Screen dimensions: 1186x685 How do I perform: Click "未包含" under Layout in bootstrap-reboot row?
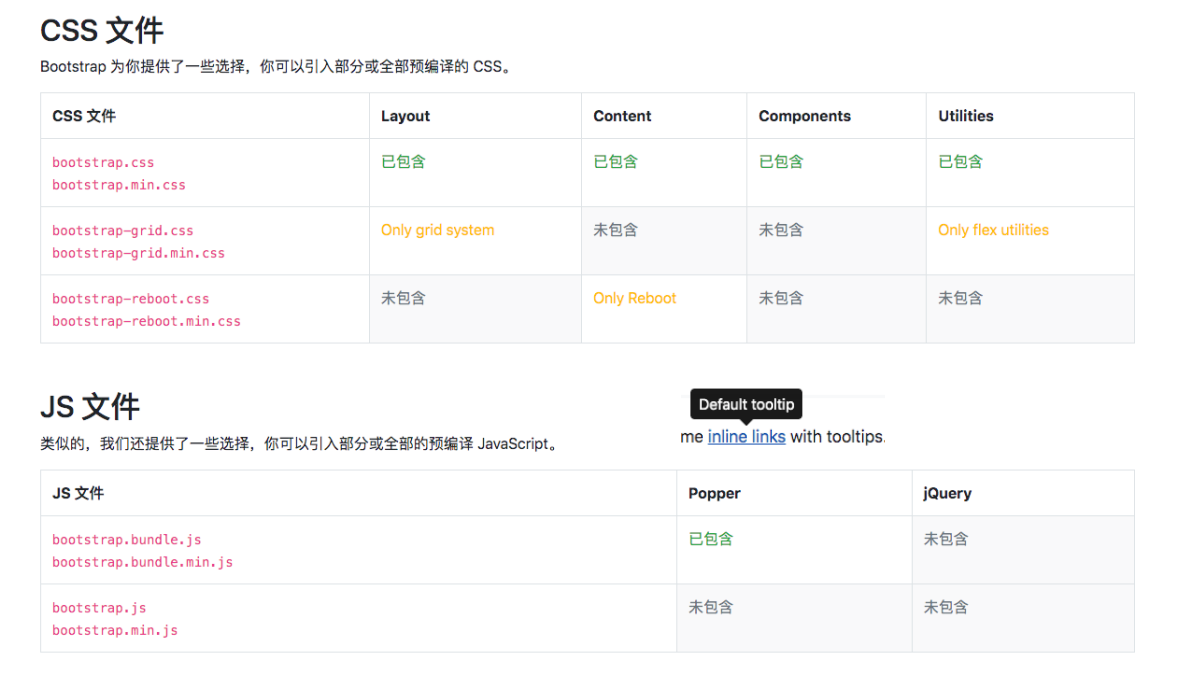[x=403, y=298]
